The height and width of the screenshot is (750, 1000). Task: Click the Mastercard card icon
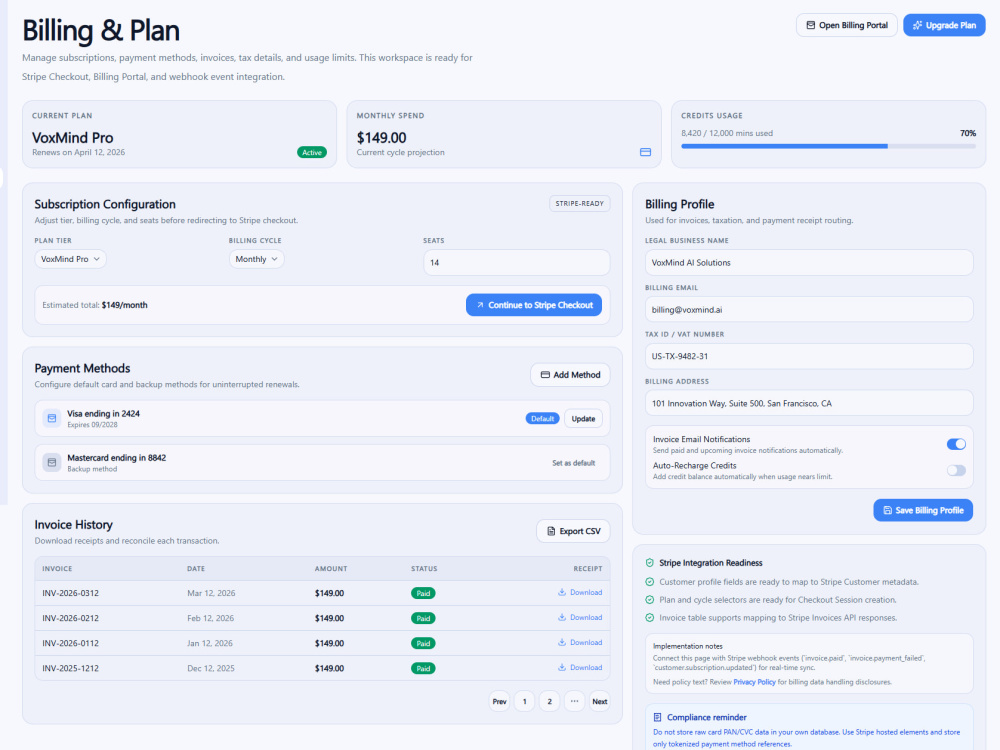[x=52, y=462]
